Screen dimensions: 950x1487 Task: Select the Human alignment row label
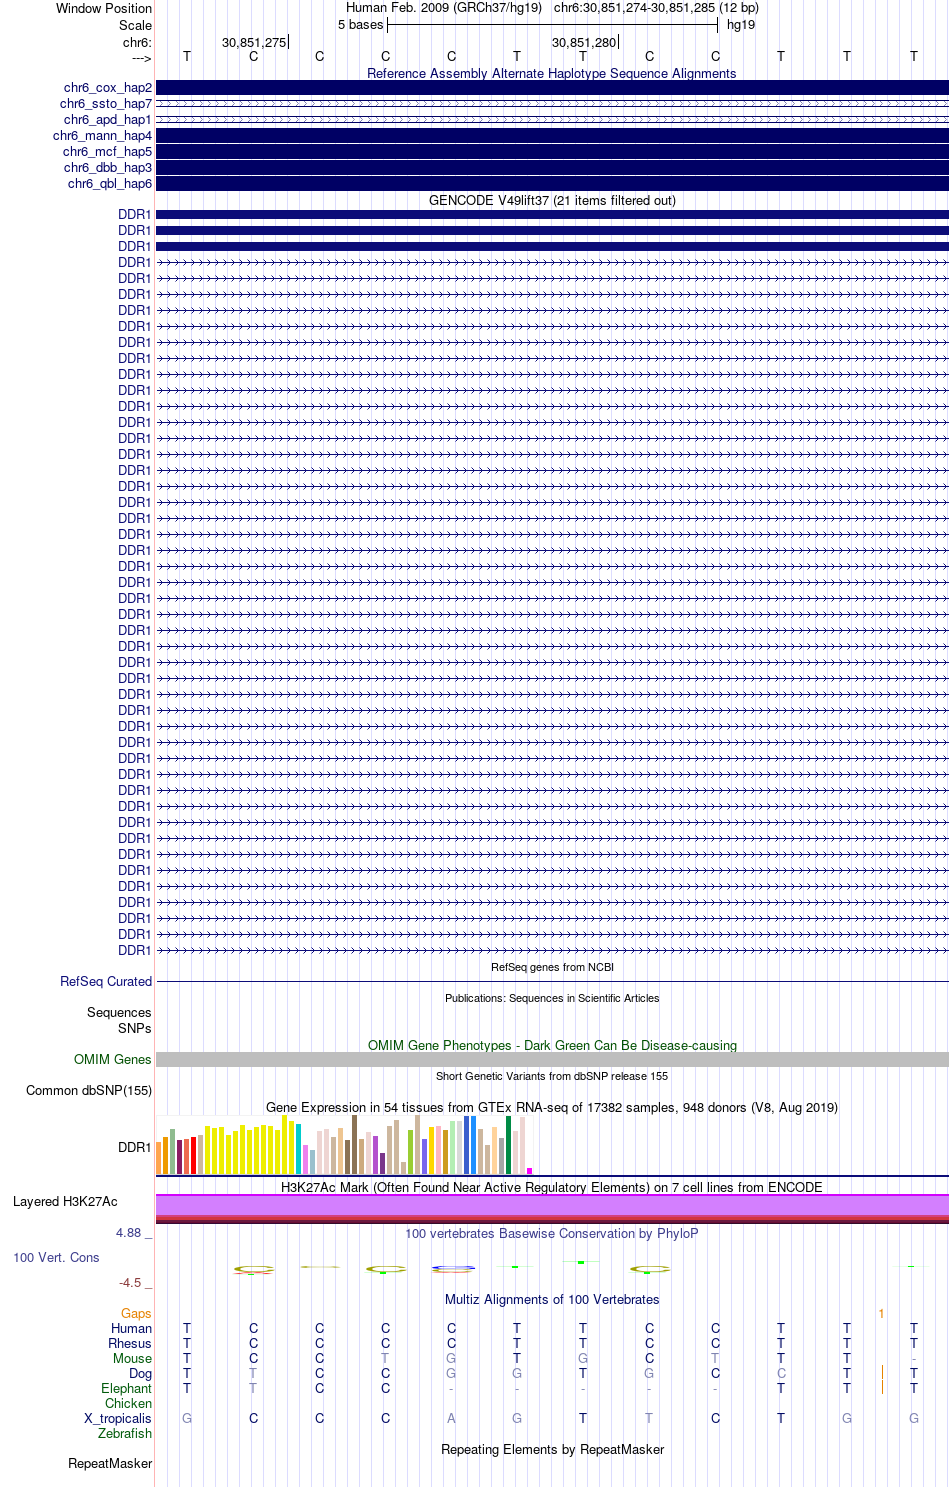pyautogui.click(x=131, y=1329)
